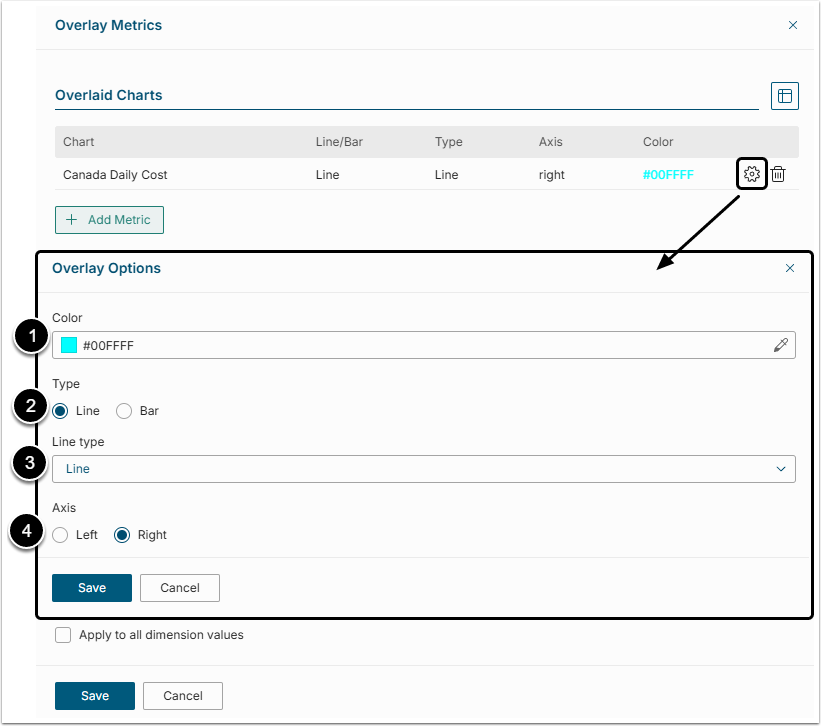Select the Line type radio button
Screen dimensions: 821x726
tap(60, 411)
